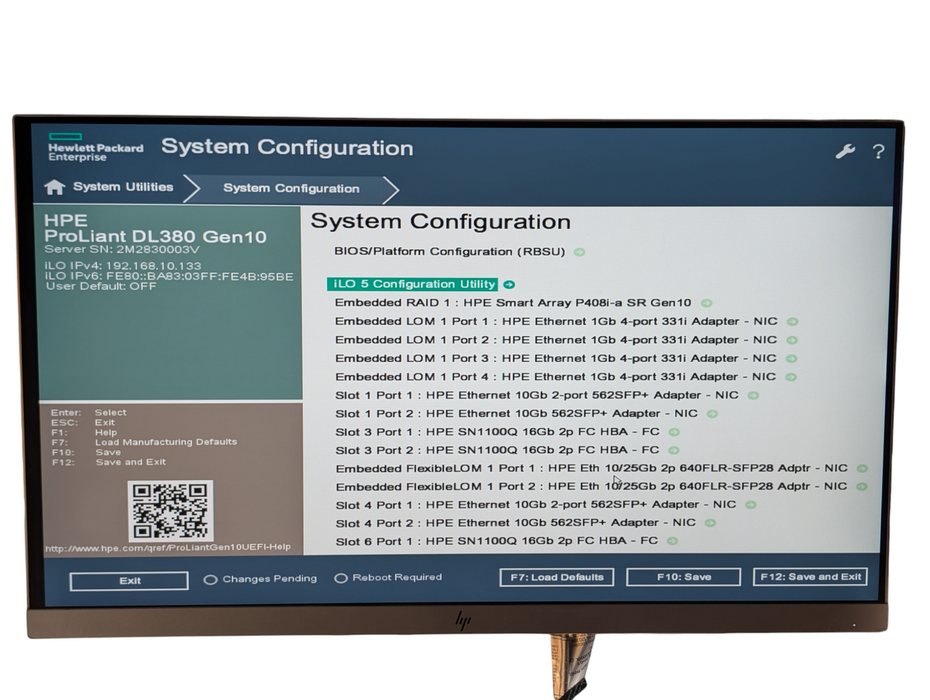Screen dimensions: 930x700
Task: Click F7: Load Defaults button
Action: coord(556,577)
